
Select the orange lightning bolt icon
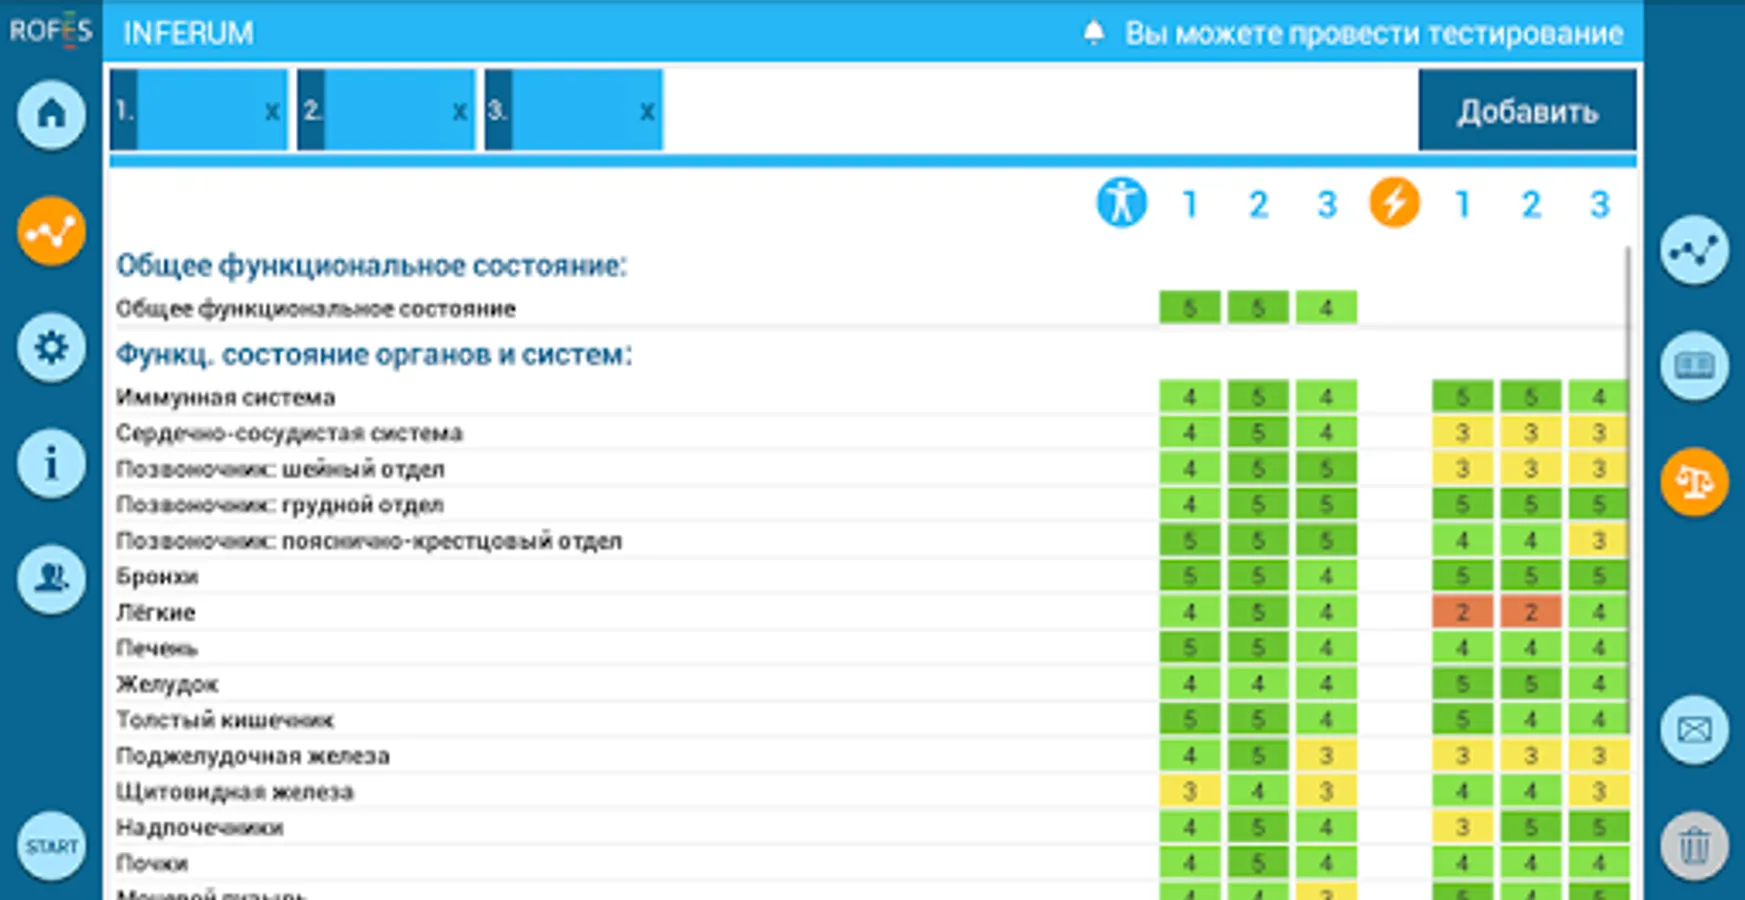tap(1394, 203)
